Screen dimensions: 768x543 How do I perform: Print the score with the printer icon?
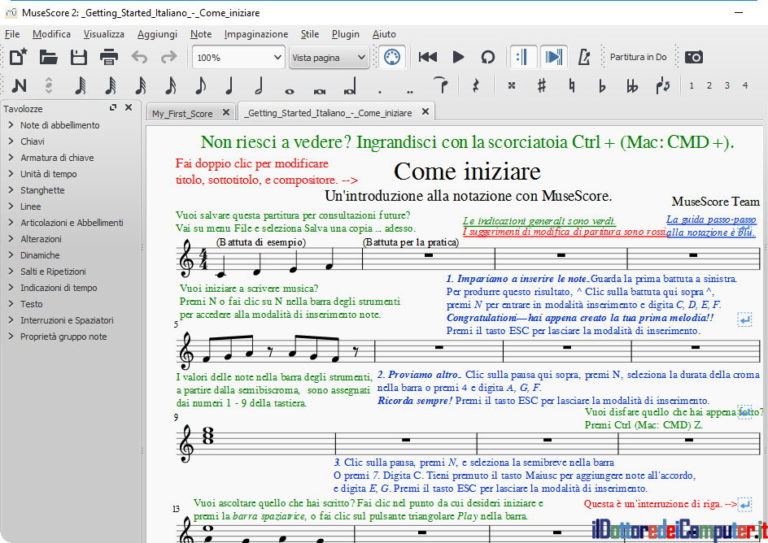[x=109, y=57]
